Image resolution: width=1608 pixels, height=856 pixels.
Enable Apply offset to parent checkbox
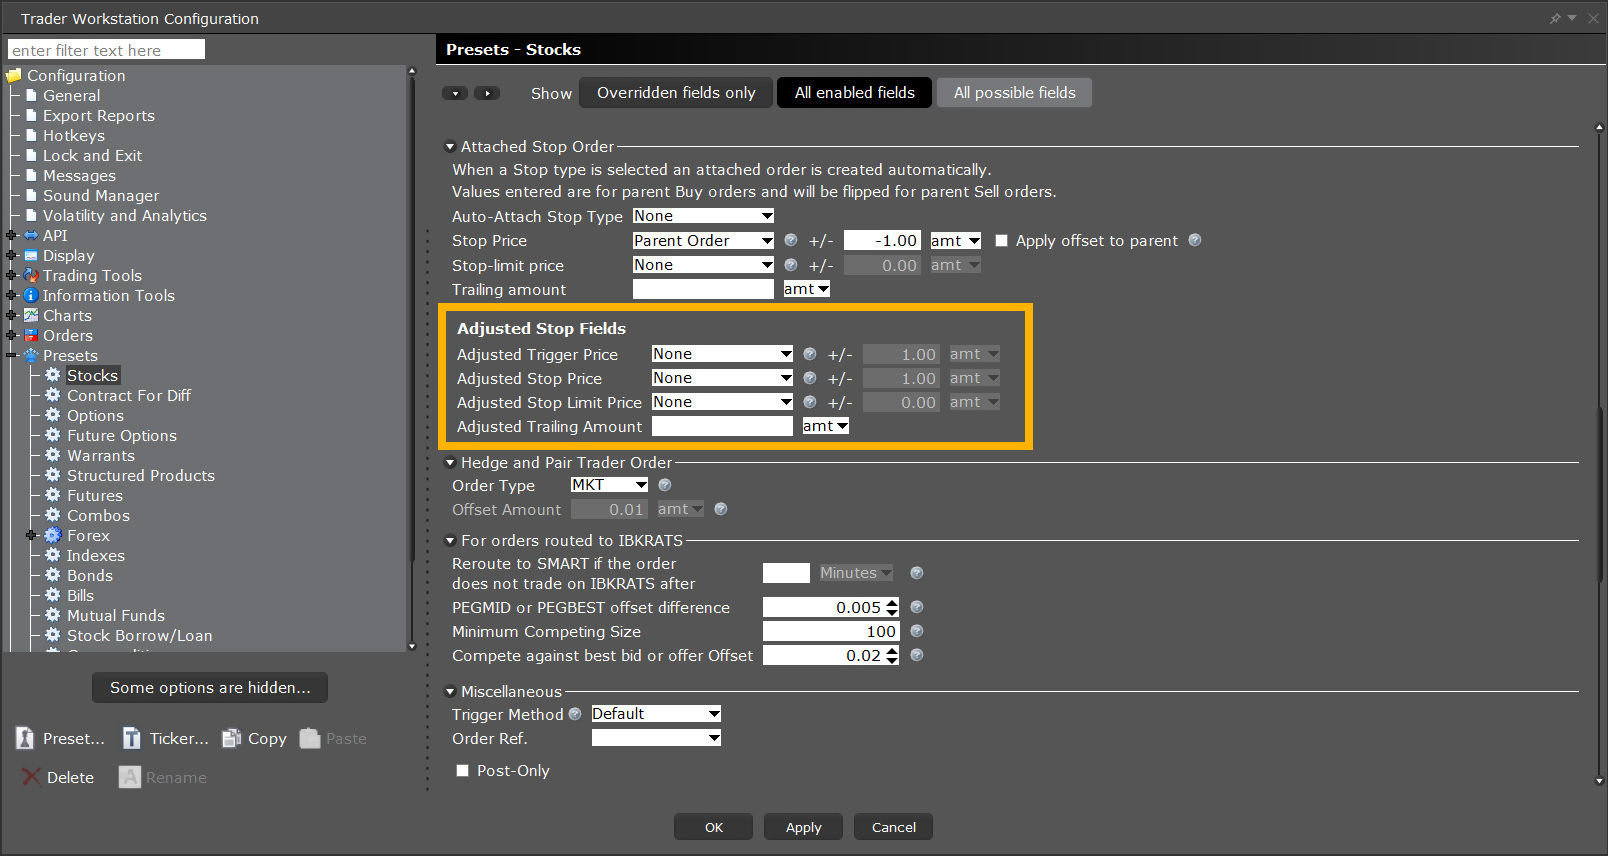click(1001, 241)
